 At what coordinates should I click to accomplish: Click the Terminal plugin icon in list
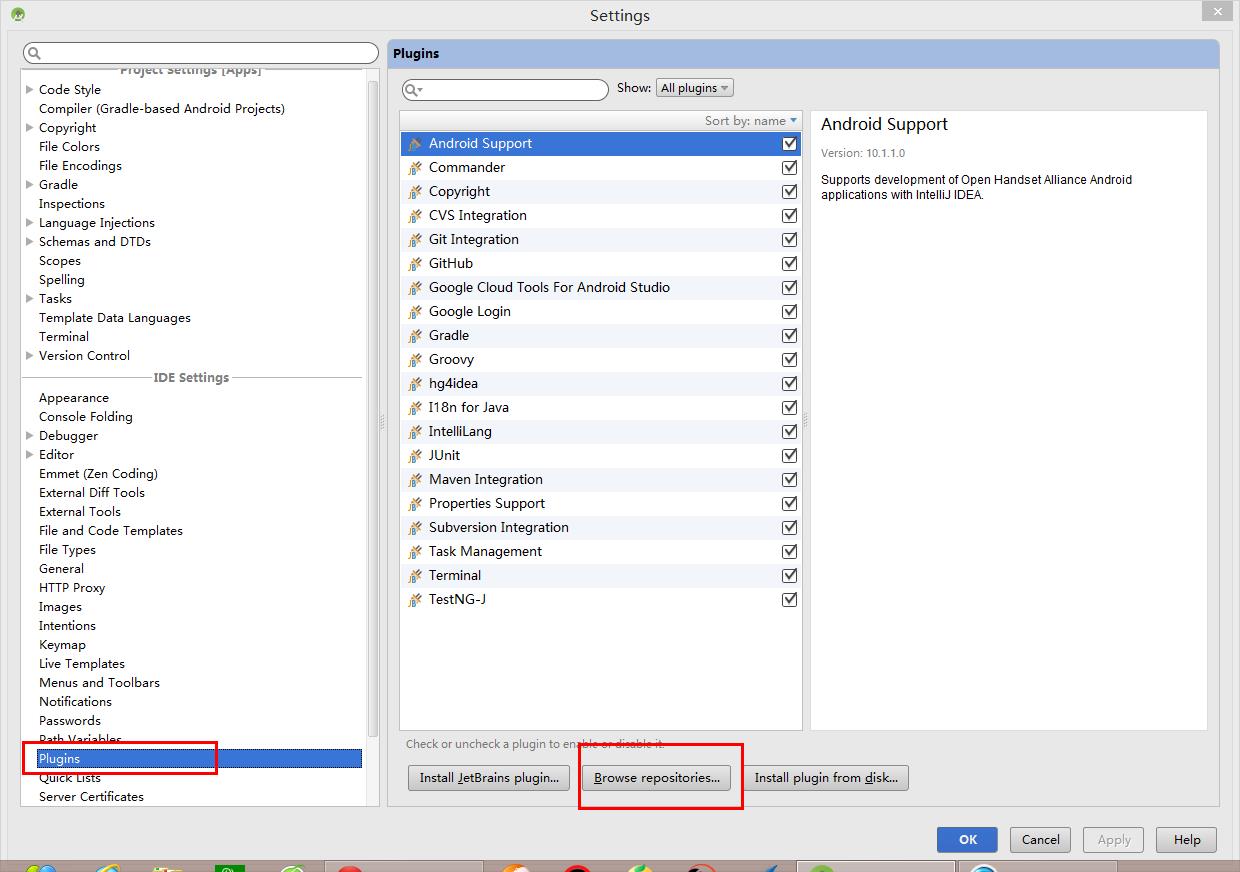[415, 576]
